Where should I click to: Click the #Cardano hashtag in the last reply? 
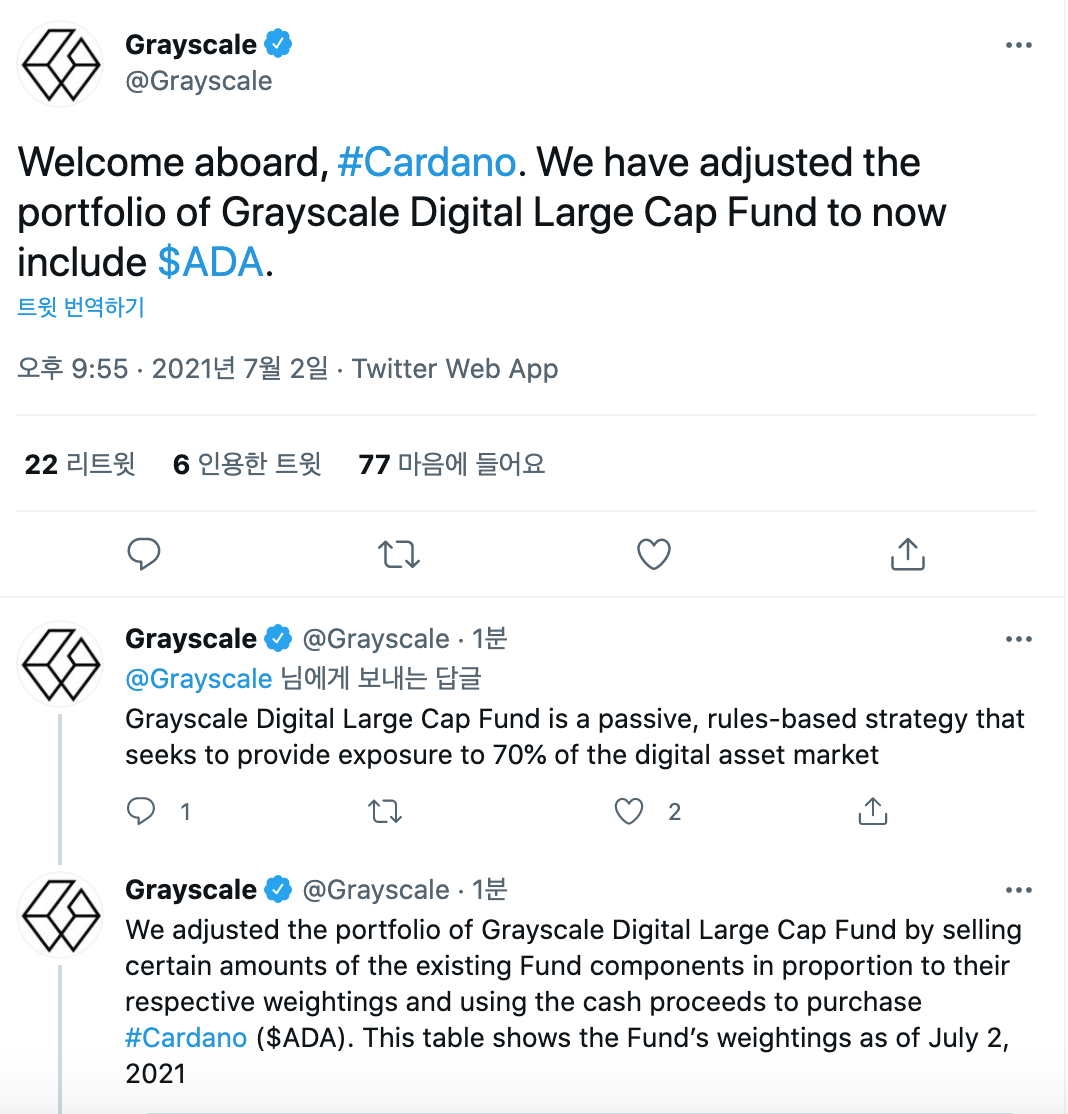click(x=186, y=1038)
